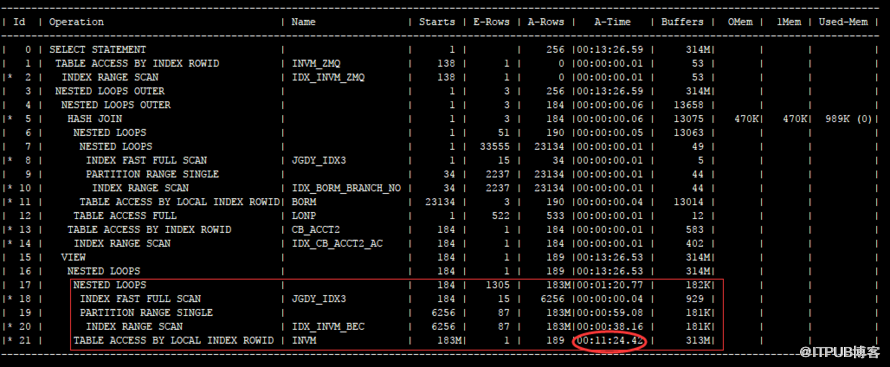Click the NESTED LOOPS OUTER operation in row 3
The width and height of the screenshot is (890, 367).
coord(110,91)
